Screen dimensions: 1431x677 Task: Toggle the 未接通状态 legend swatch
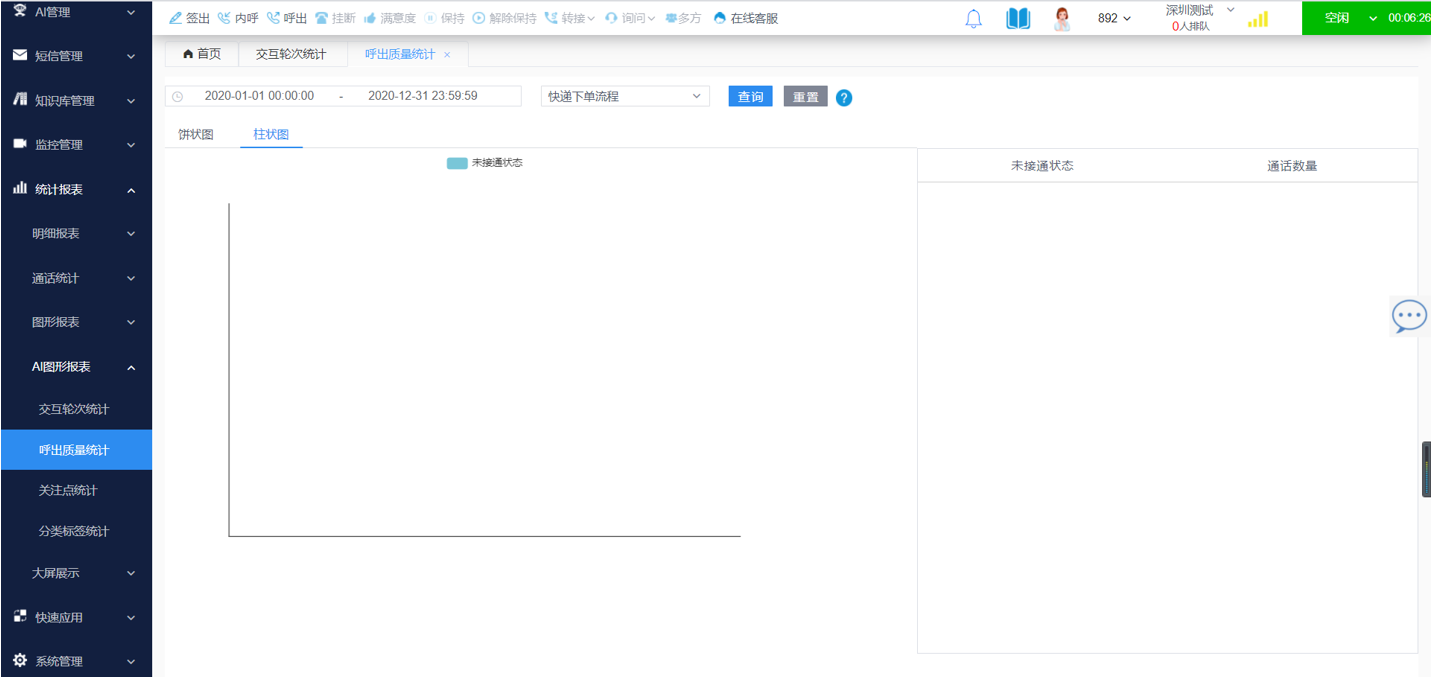(457, 163)
